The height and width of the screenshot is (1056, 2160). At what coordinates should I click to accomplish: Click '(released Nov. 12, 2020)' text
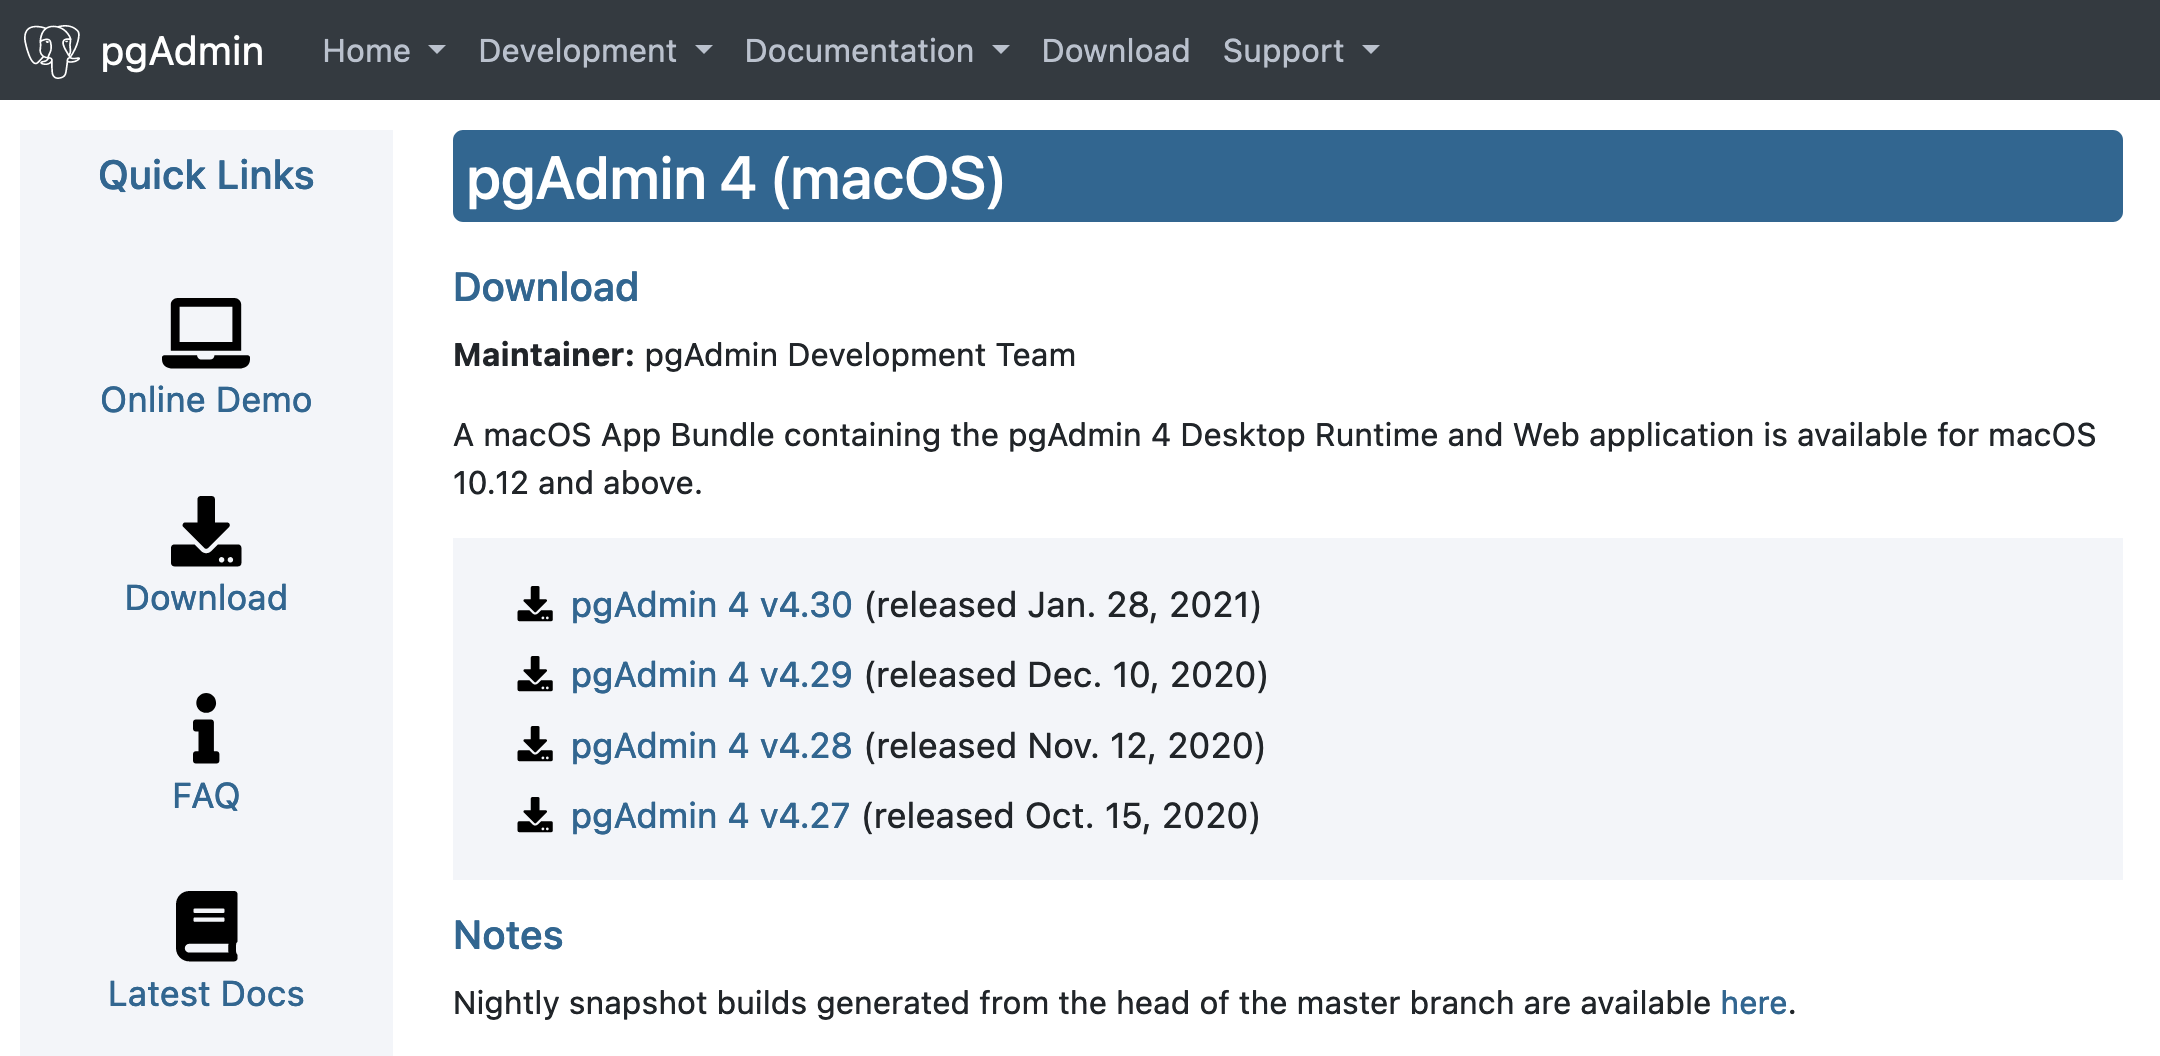pos(1065,746)
